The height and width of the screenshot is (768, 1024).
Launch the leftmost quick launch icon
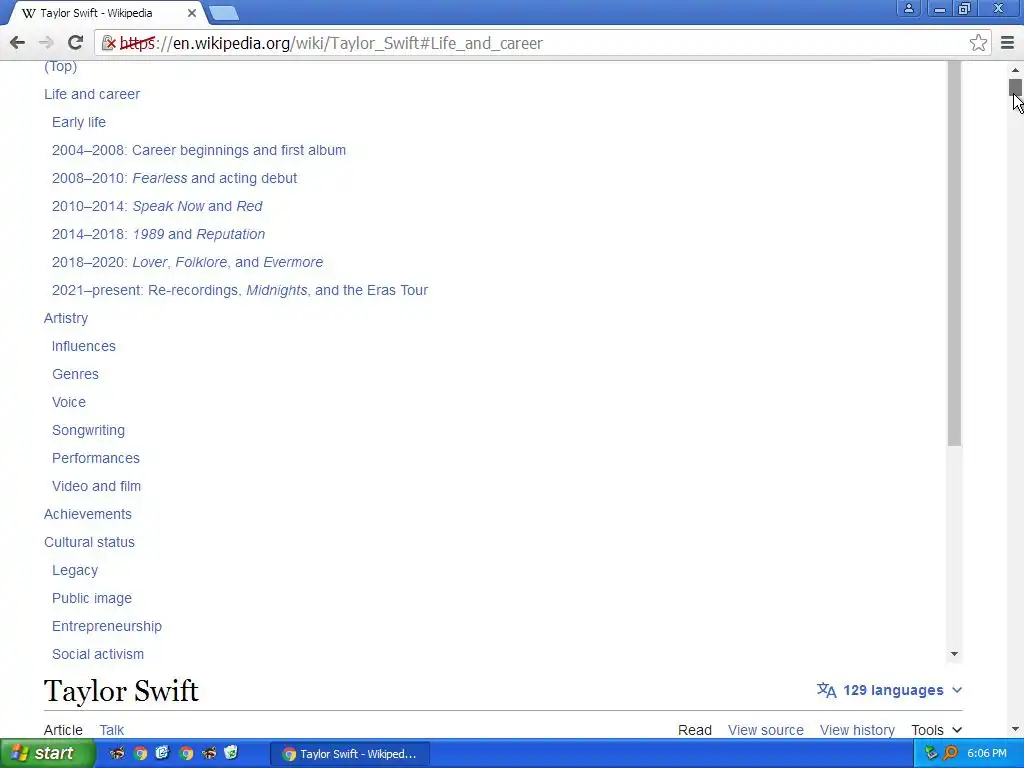coord(117,754)
